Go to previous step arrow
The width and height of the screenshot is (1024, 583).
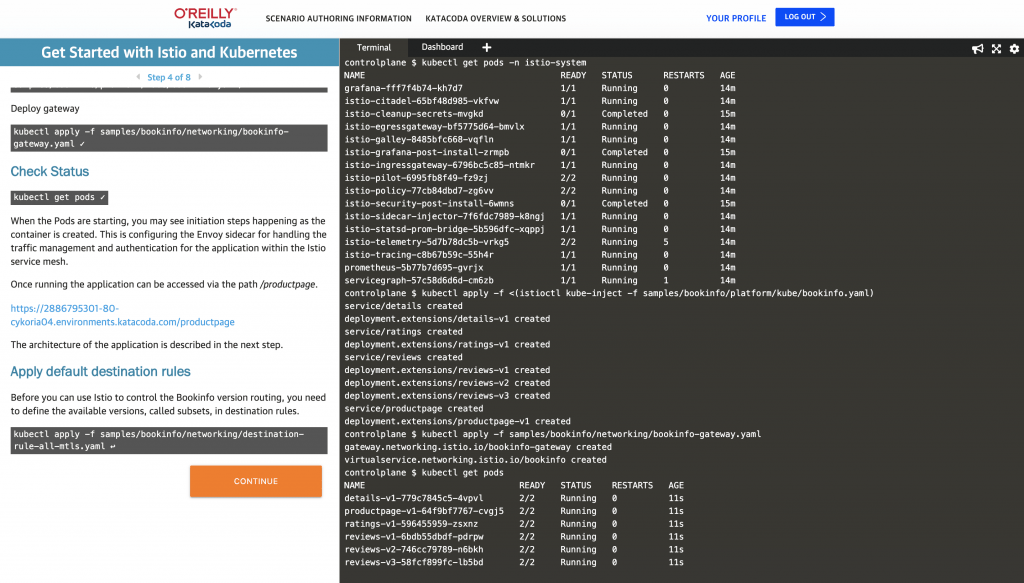(138, 77)
